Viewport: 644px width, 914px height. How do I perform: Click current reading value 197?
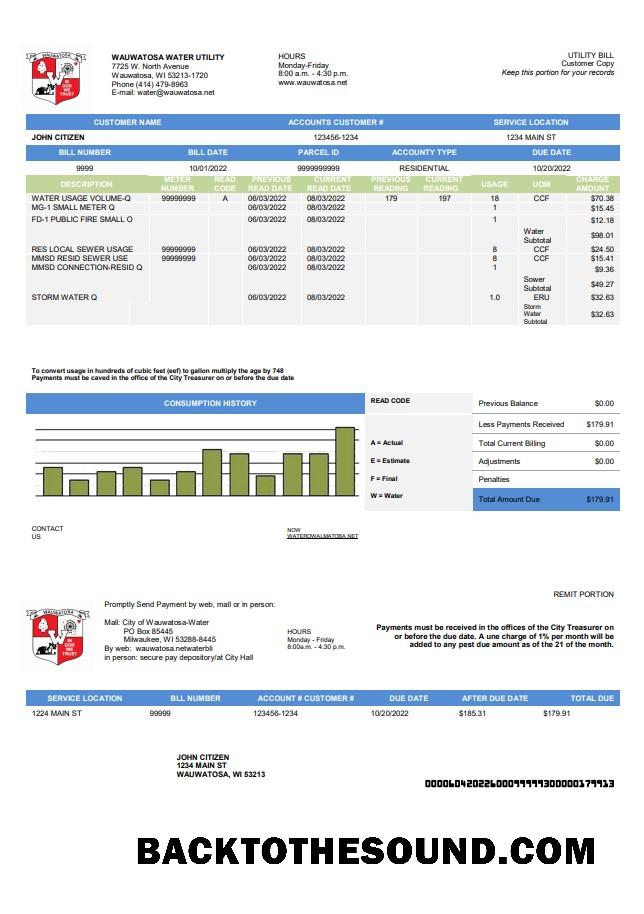click(x=445, y=199)
